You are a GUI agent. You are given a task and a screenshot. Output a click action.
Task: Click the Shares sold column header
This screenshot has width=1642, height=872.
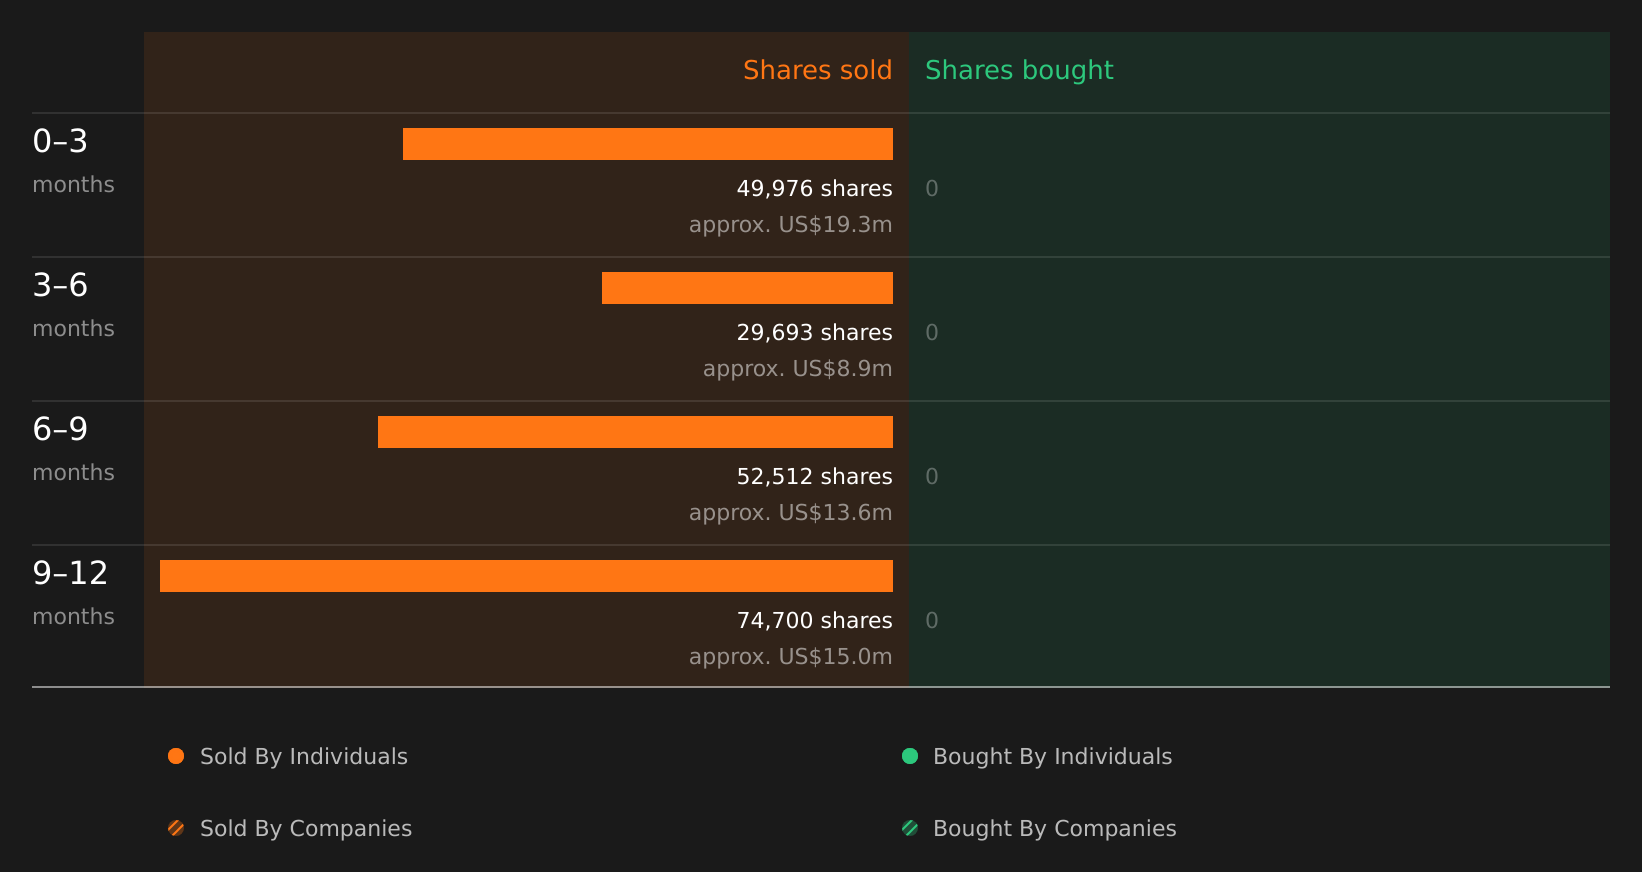click(x=818, y=70)
